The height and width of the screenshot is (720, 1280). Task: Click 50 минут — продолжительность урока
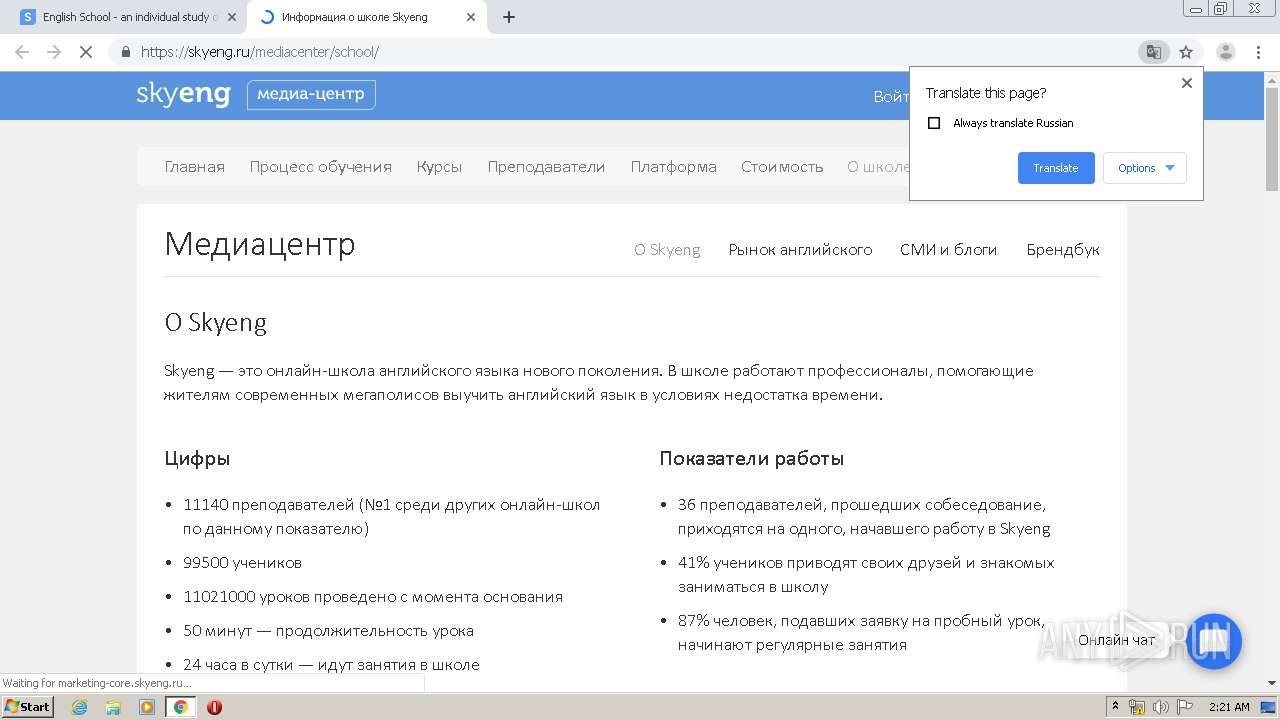328,631
